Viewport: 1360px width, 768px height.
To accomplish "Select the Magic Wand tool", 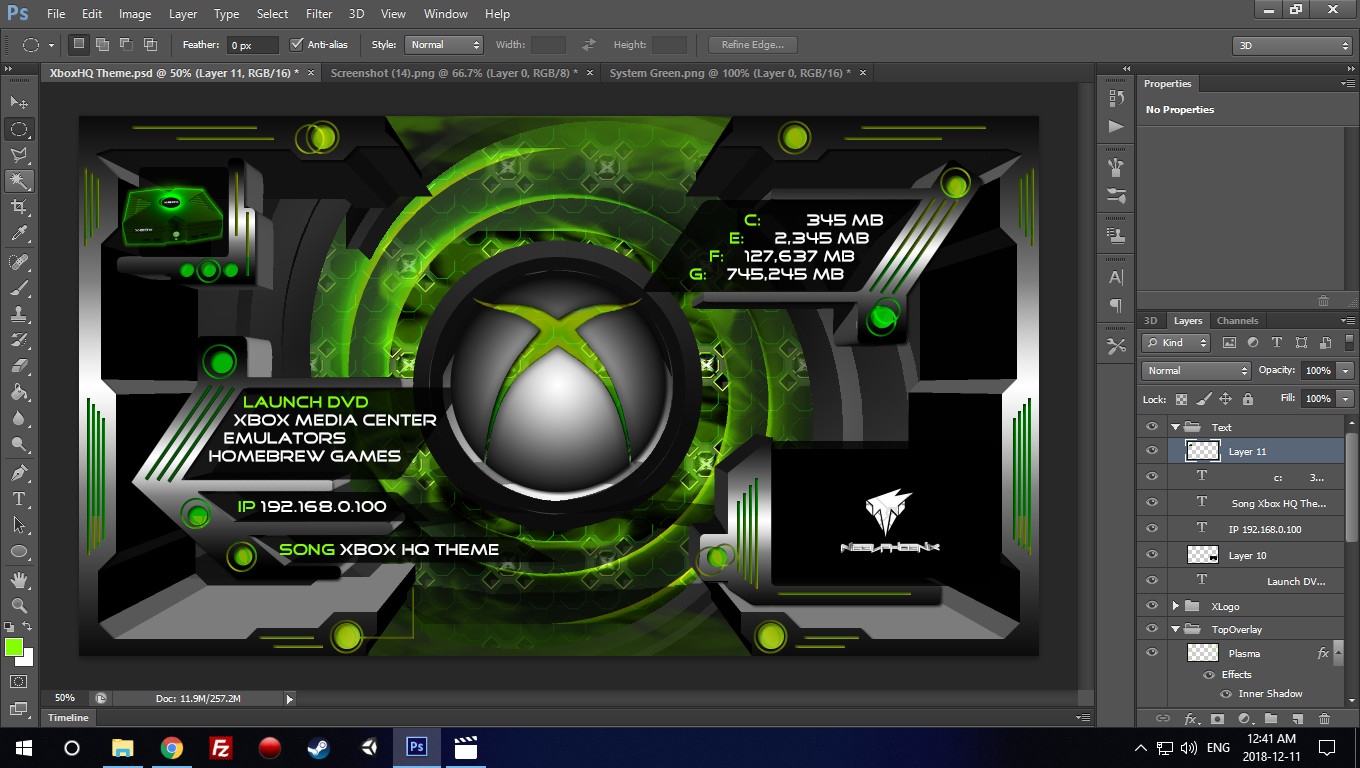I will (19, 181).
